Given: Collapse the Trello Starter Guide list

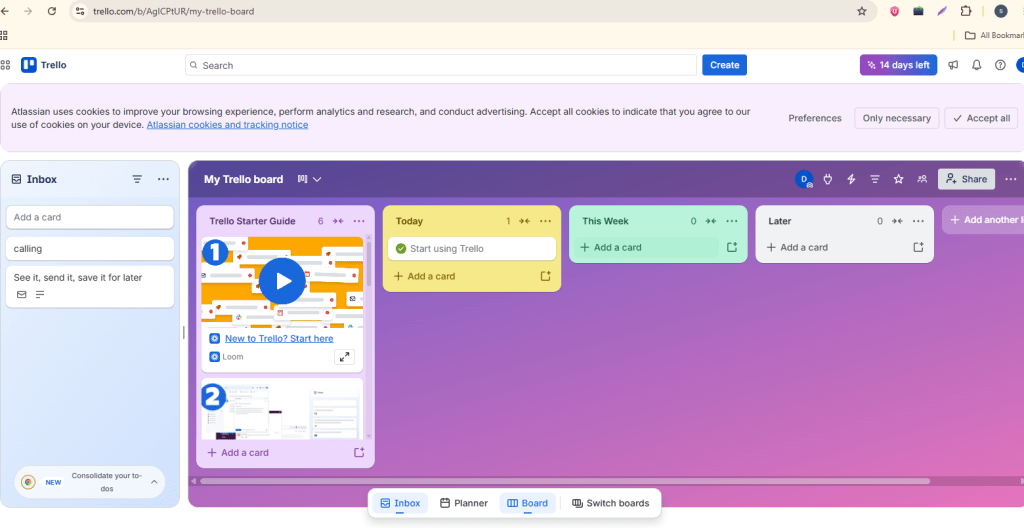Looking at the screenshot, I should [338, 221].
